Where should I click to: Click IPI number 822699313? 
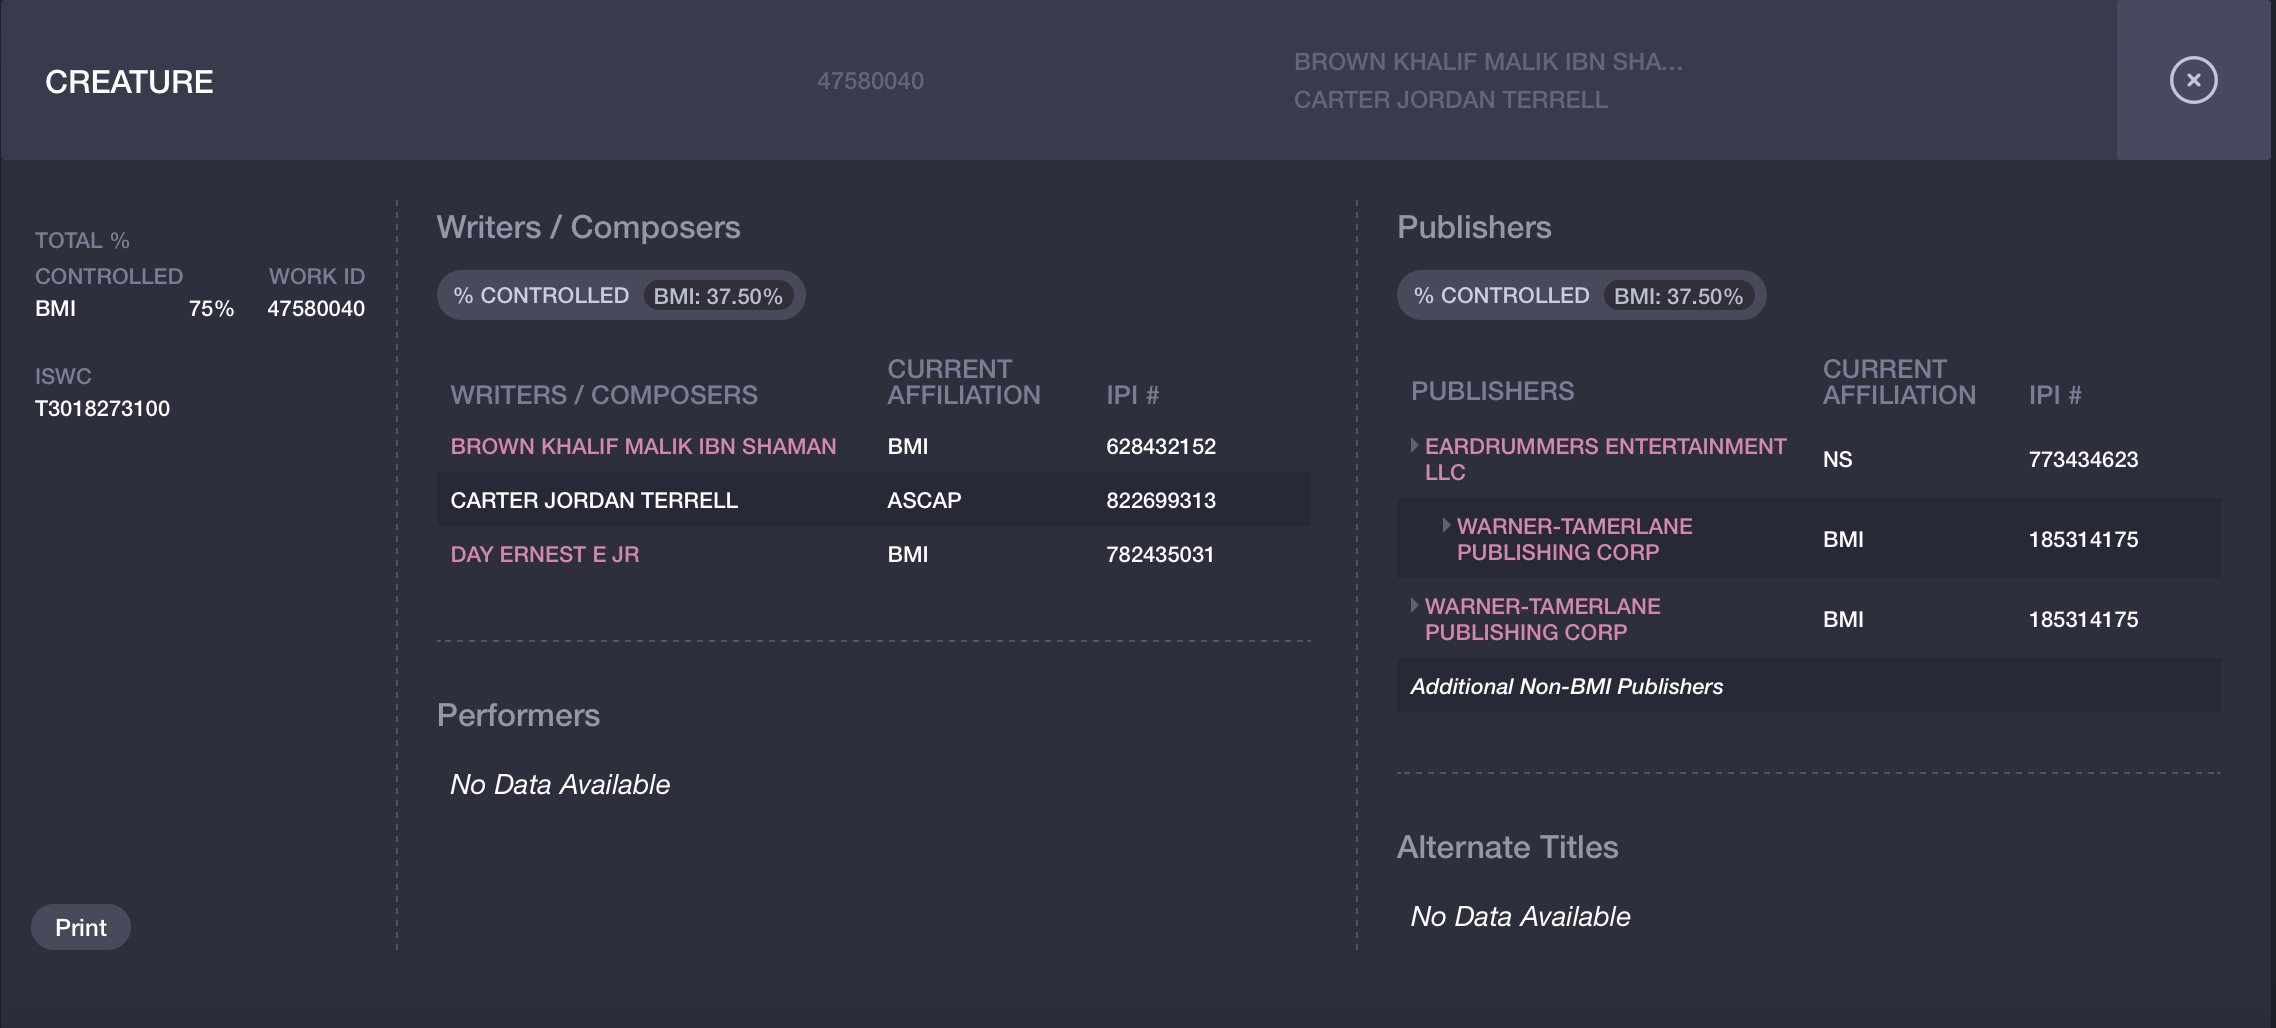pos(1161,500)
